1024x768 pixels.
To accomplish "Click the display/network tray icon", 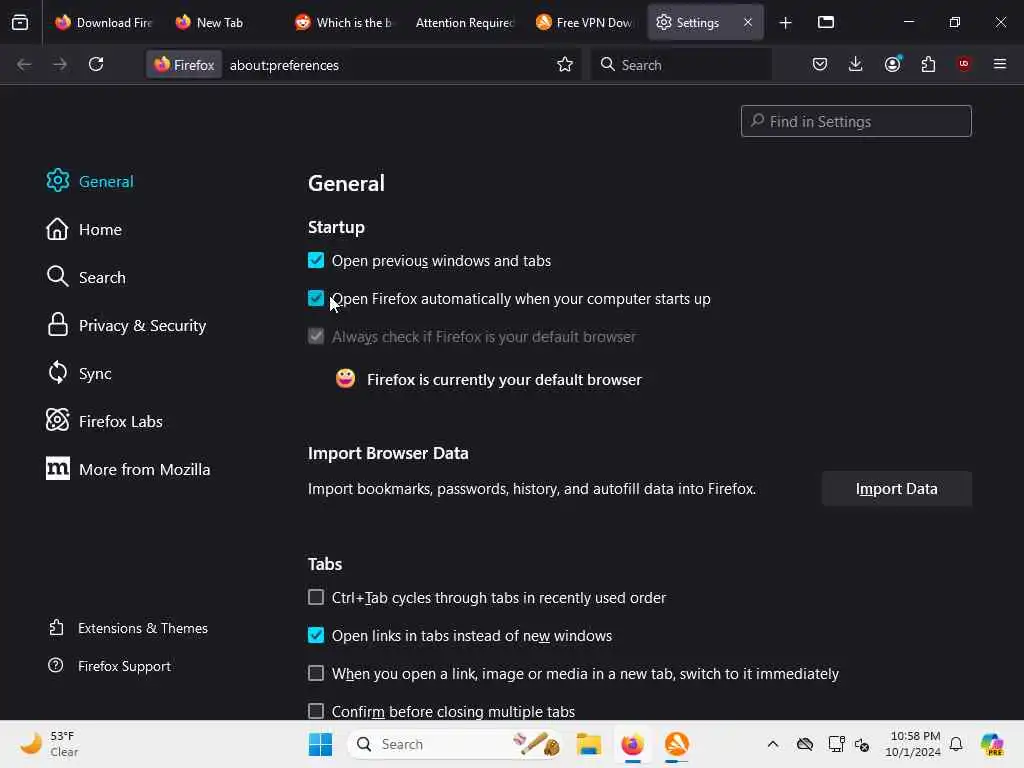I will click(836, 744).
